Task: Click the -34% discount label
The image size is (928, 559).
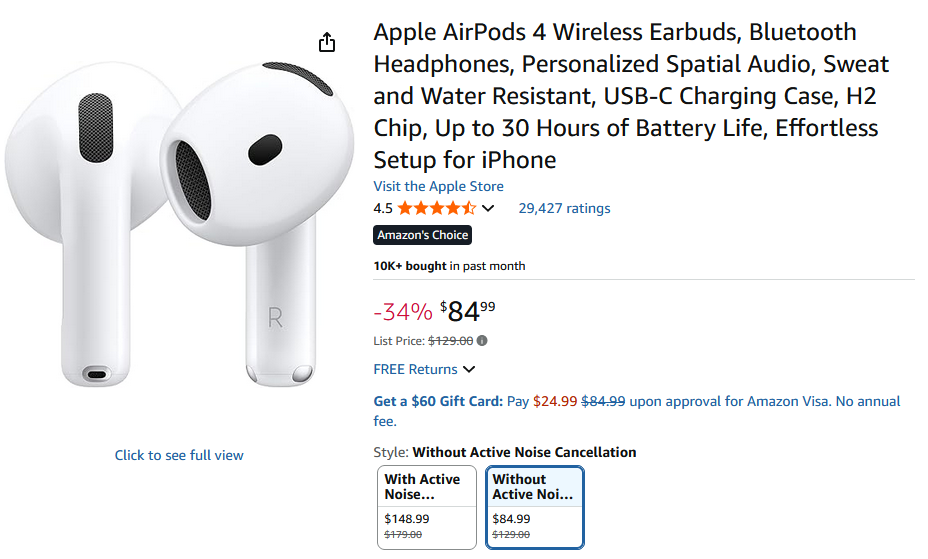Action: (403, 312)
